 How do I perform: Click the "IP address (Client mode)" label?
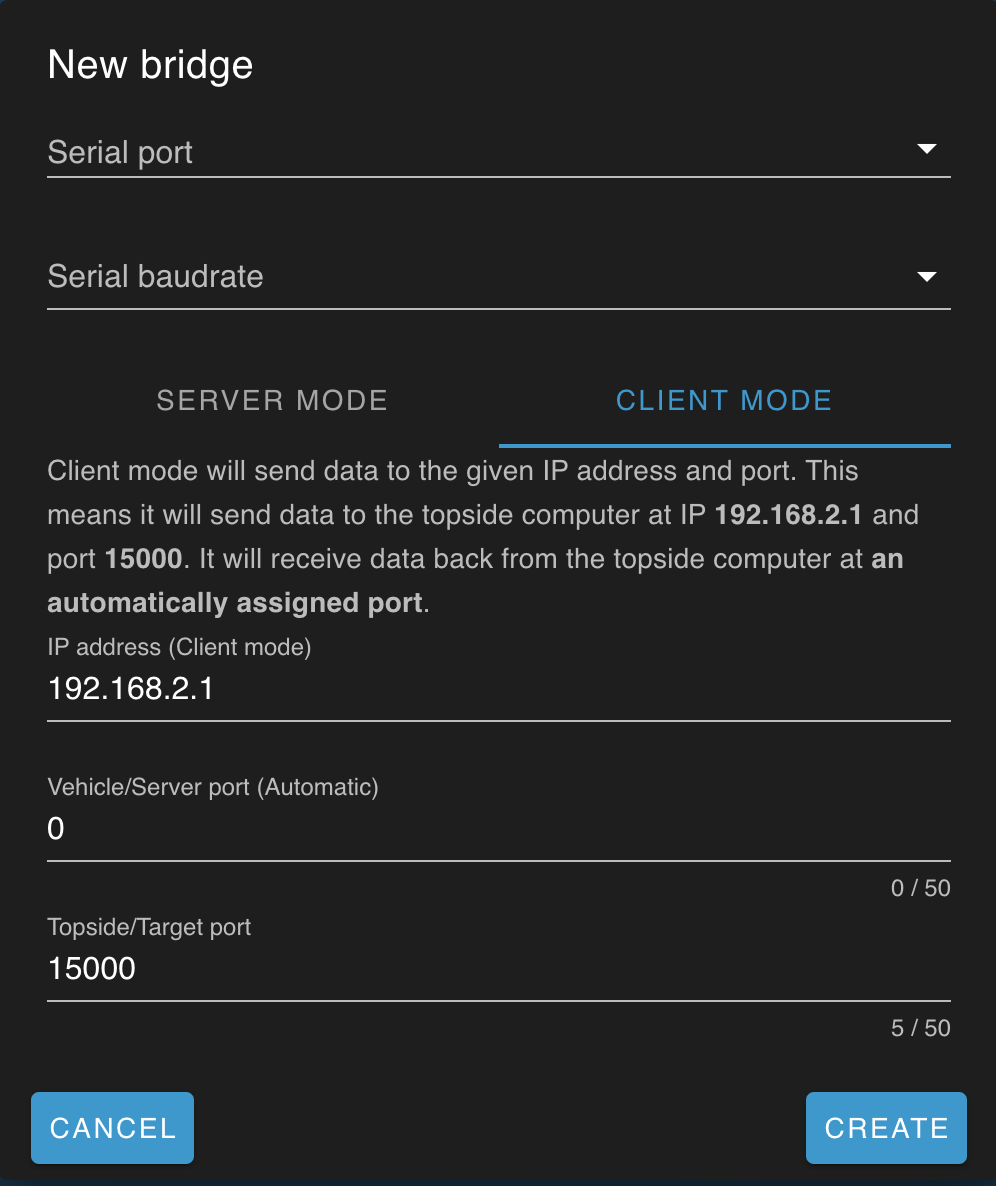click(180, 648)
